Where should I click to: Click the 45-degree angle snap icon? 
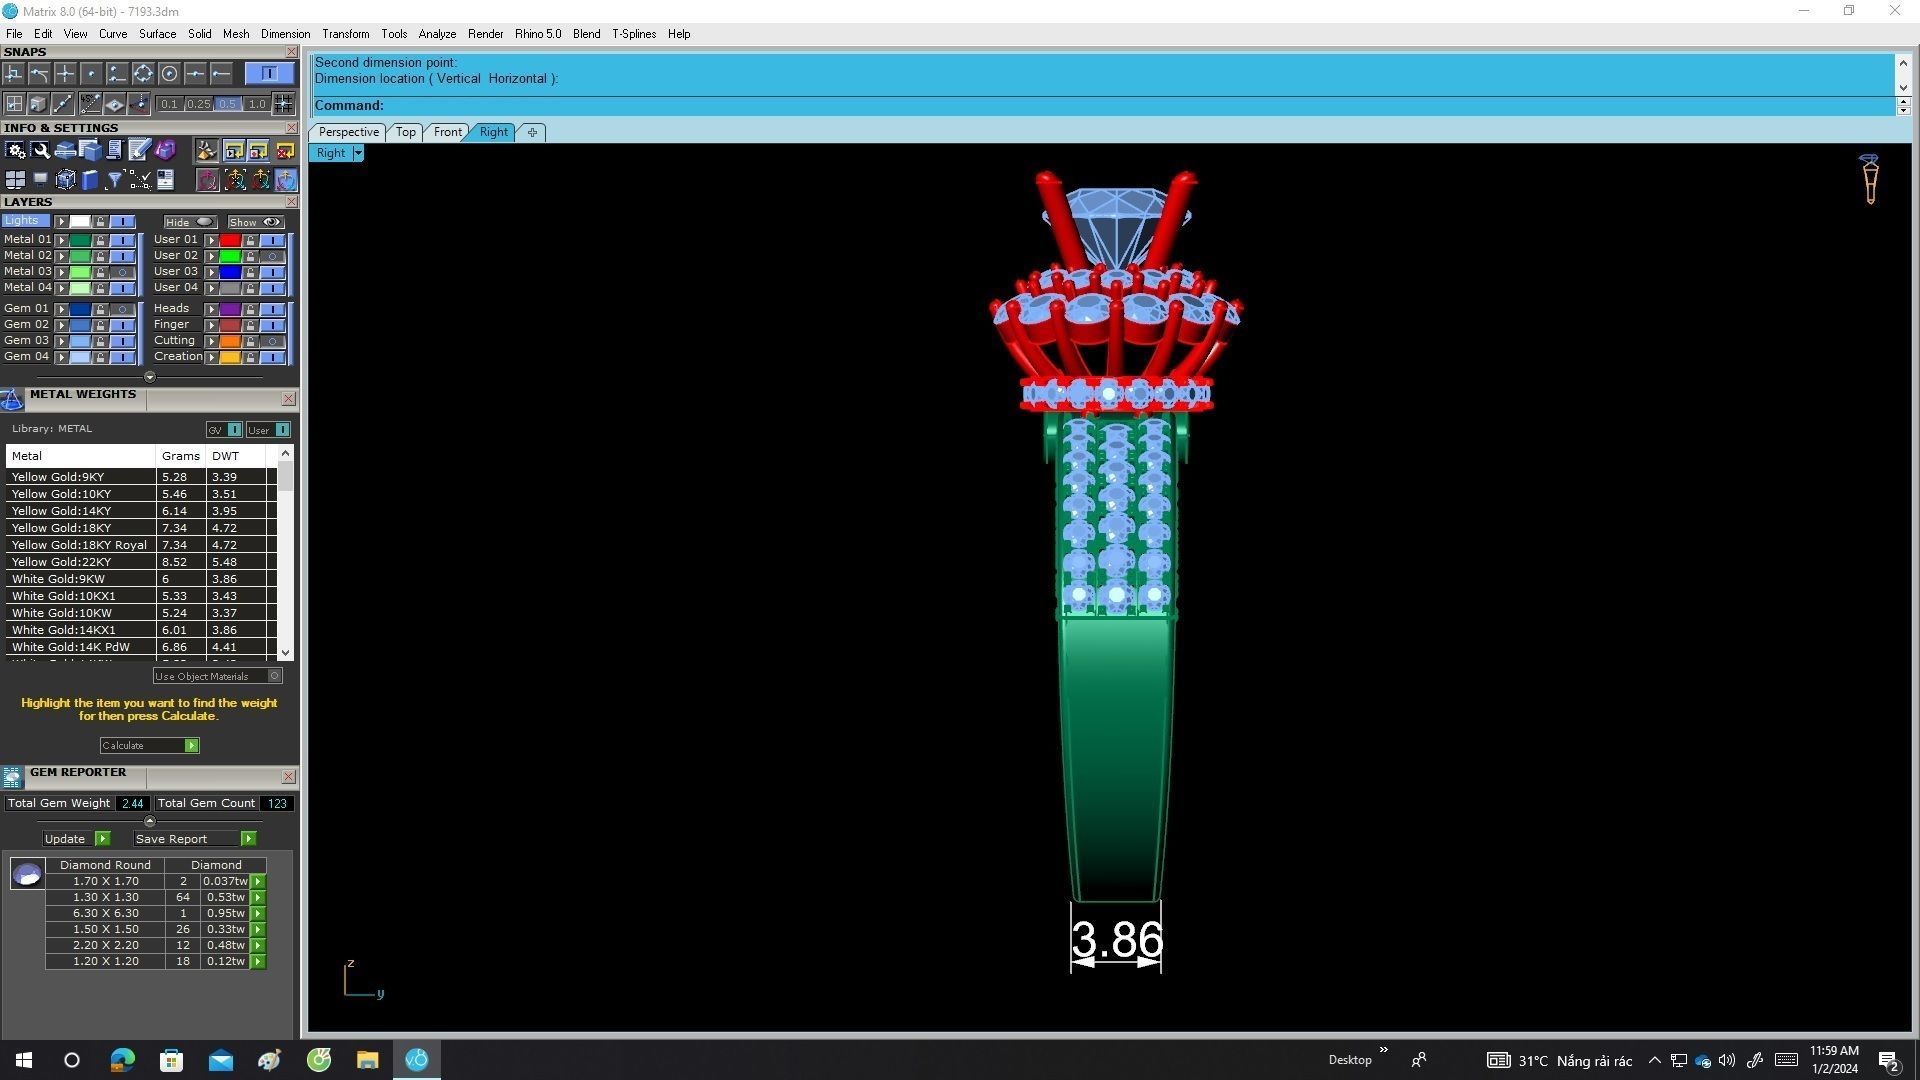tap(90, 103)
